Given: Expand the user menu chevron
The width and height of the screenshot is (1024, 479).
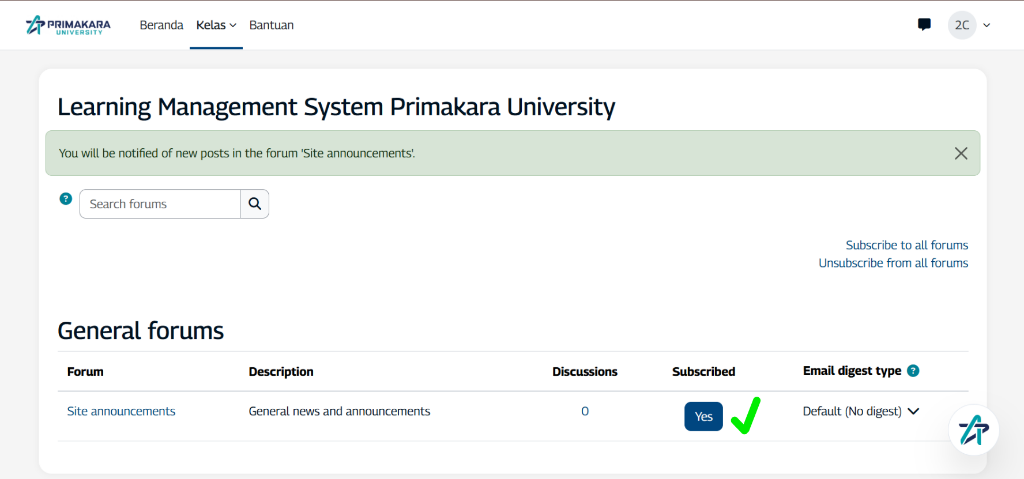Looking at the screenshot, I should (987, 25).
